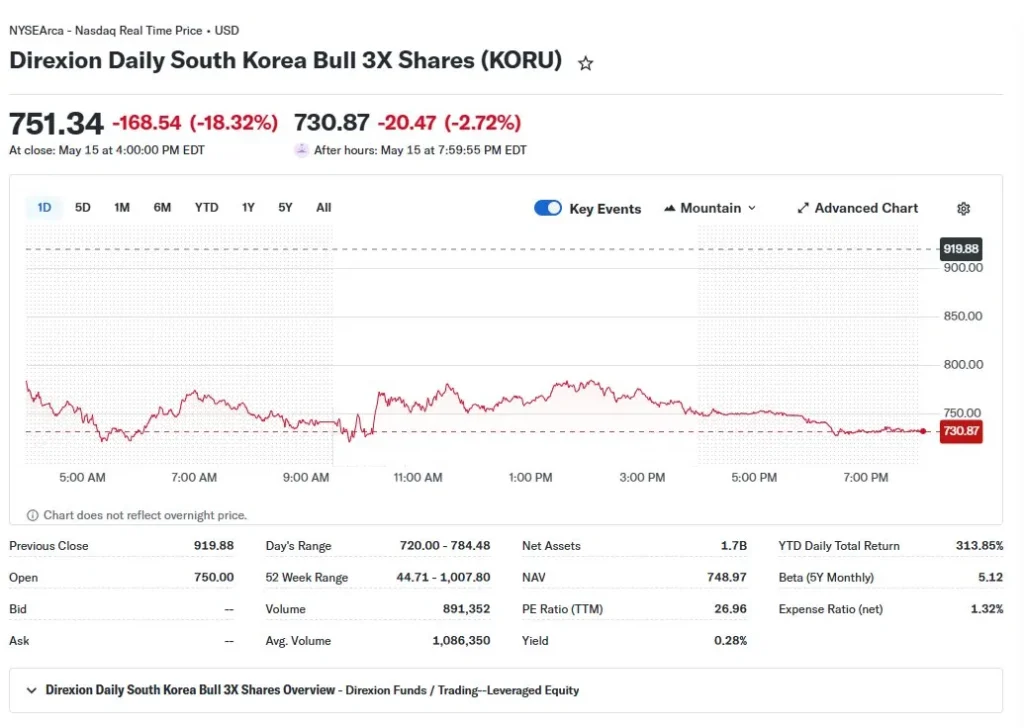Click the NAV value 748.97
Screen dimensions: 1024x728
pos(727,577)
